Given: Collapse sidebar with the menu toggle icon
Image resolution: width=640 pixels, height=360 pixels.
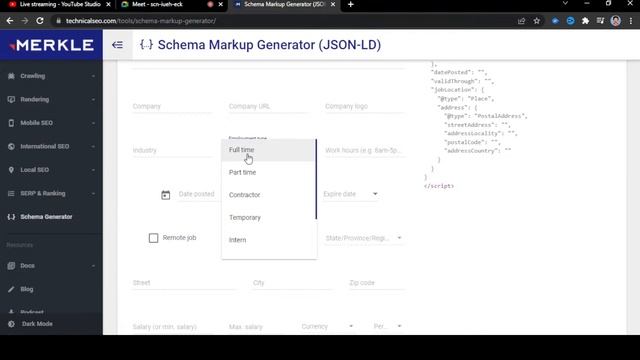Looking at the screenshot, I should pyautogui.click(x=117, y=44).
